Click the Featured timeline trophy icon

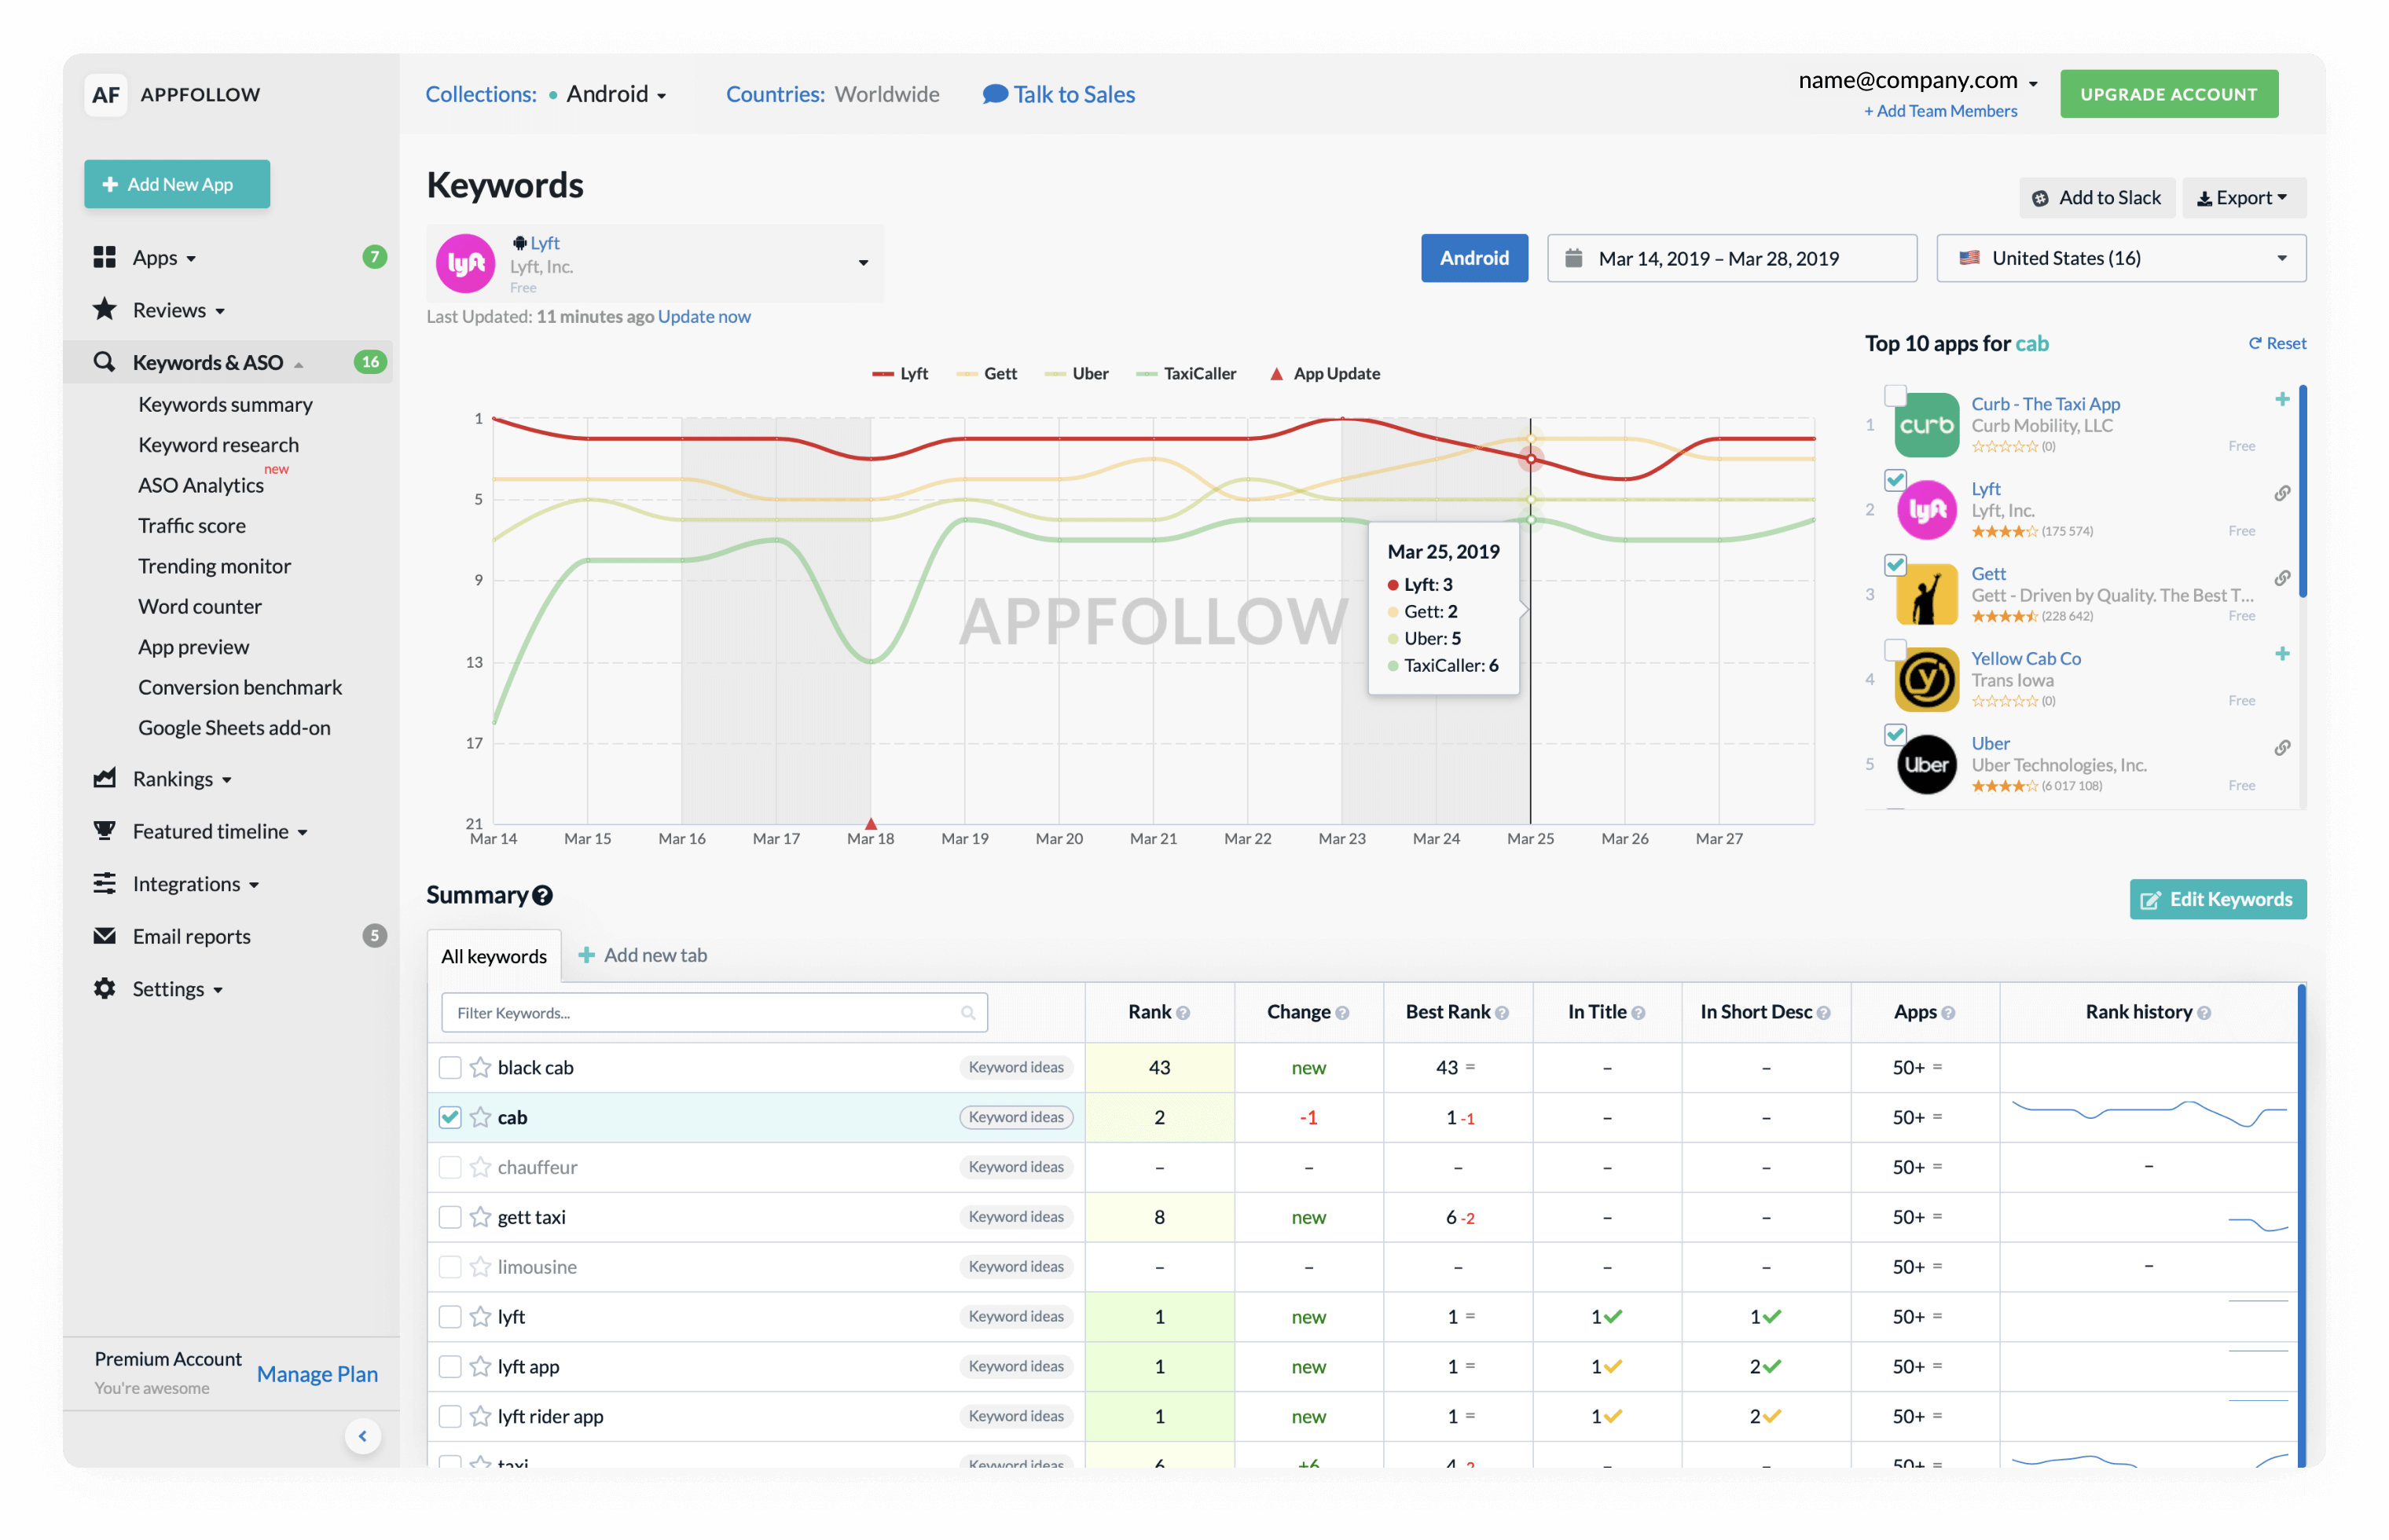coord(104,831)
